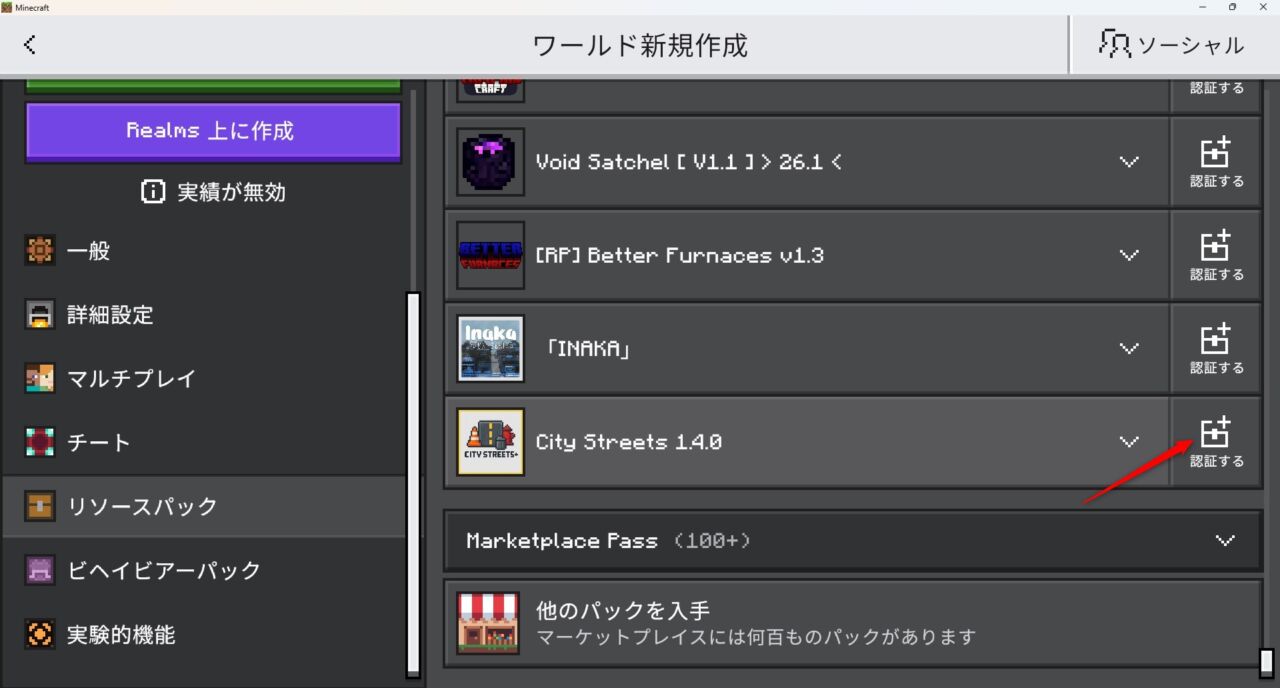
Task: Click the [RP] Better Furnaces v1.3 text
Action: coord(680,255)
